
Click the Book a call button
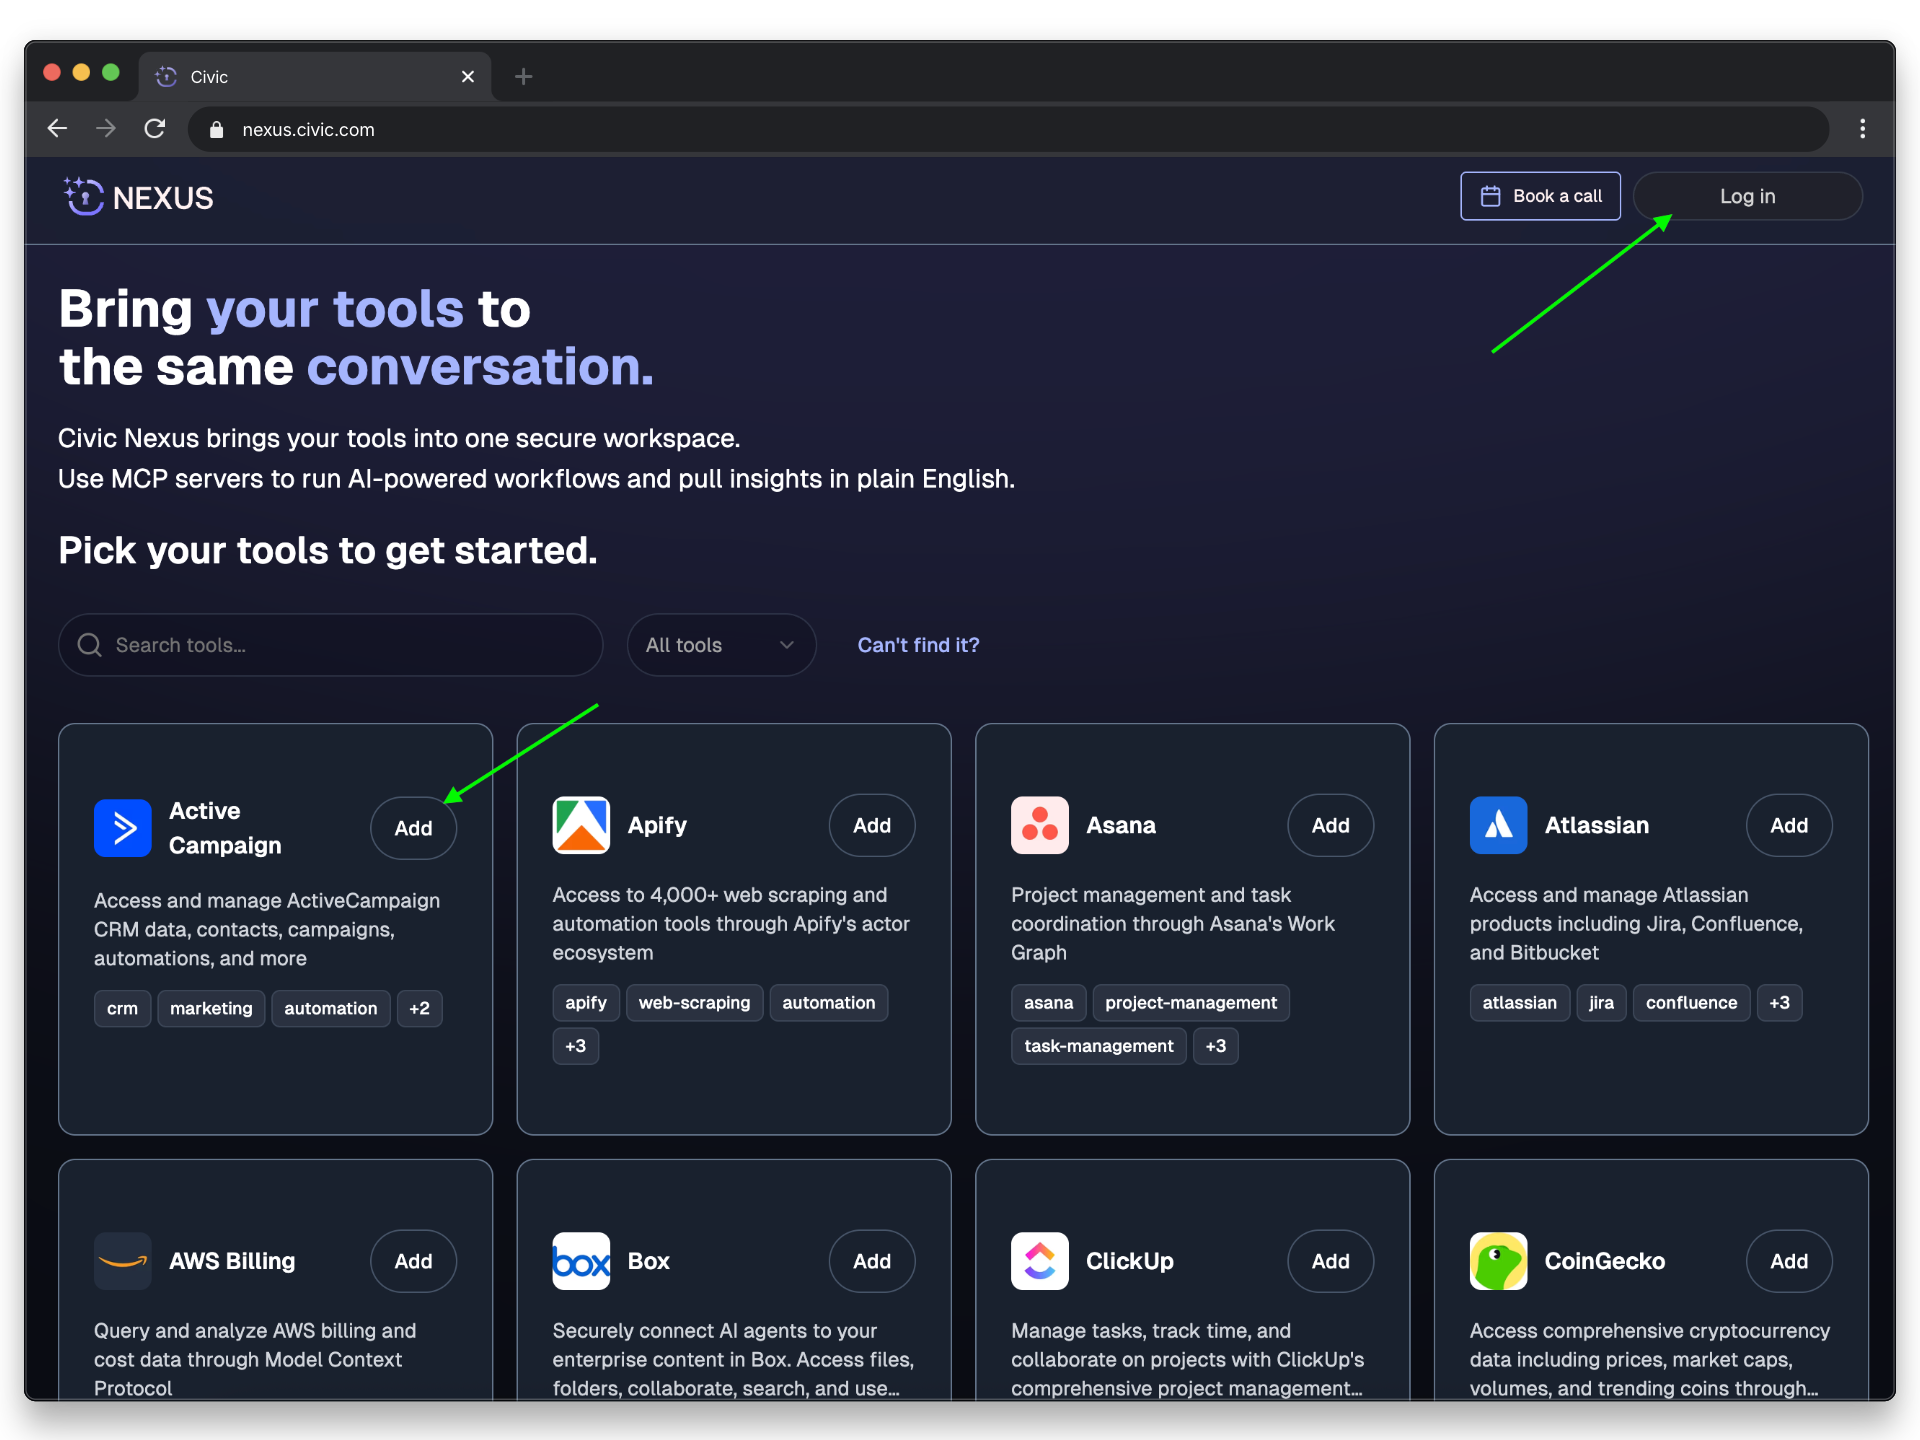(x=1540, y=196)
